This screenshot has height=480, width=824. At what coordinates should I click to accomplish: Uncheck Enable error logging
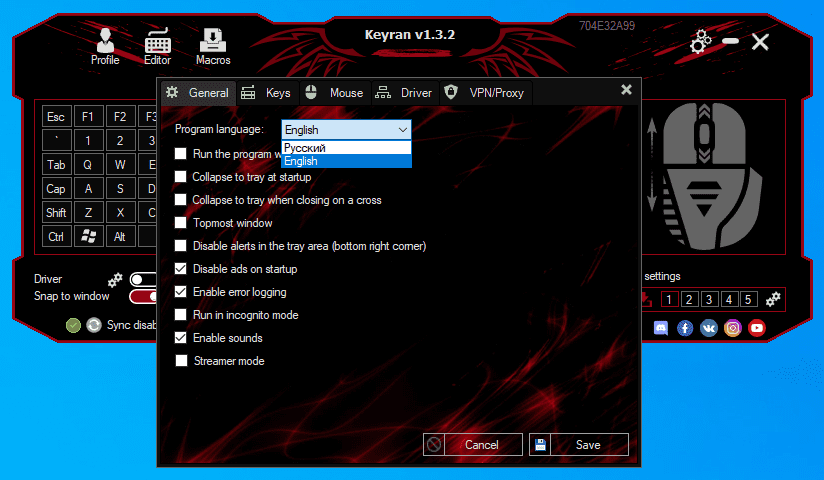tap(180, 291)
